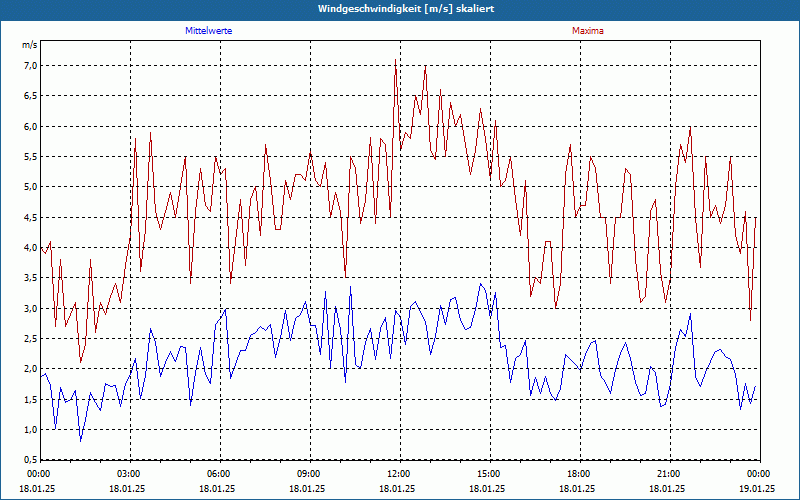Click the '0,5' y-axis value
Screen dimensions: 800x500
click(31, 459)
